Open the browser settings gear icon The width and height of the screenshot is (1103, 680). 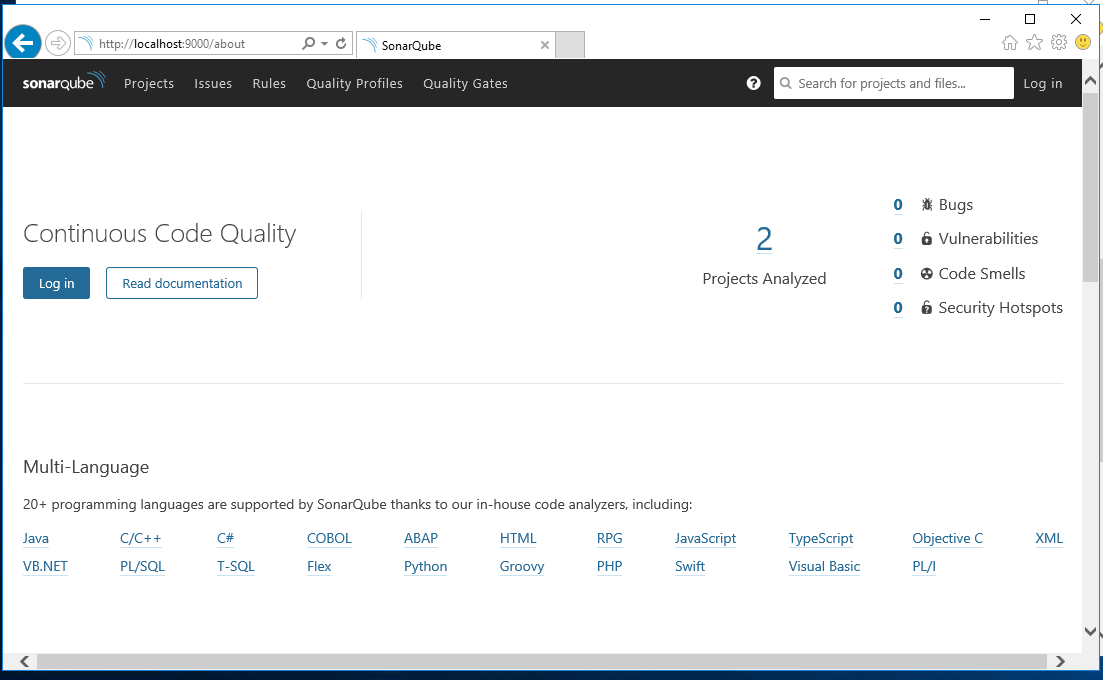pyautogui.click(x=1059, y=42)
